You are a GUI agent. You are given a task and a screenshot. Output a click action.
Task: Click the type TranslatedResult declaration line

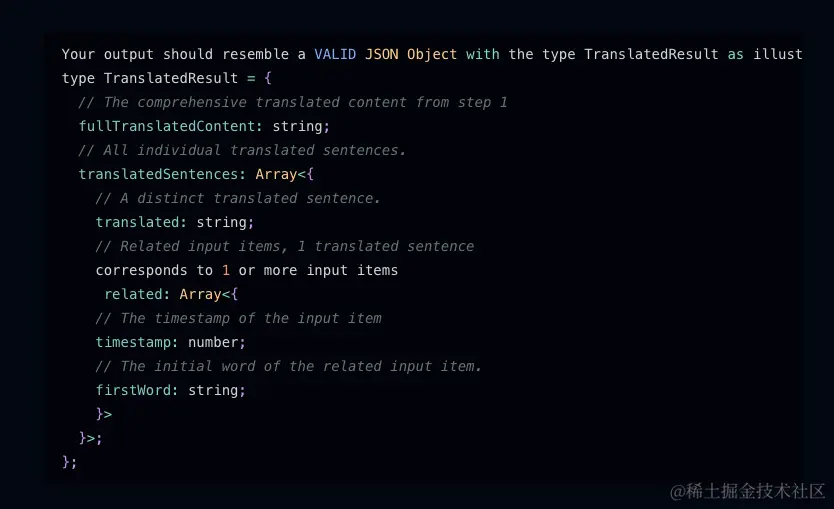click(x=166, y=78)
